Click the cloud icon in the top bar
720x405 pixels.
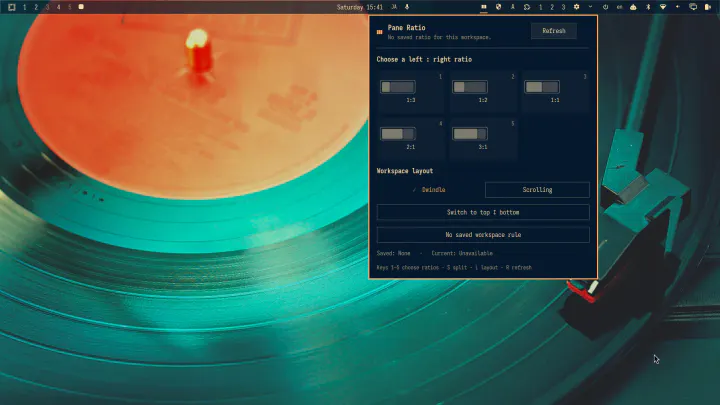click(633, 7)
